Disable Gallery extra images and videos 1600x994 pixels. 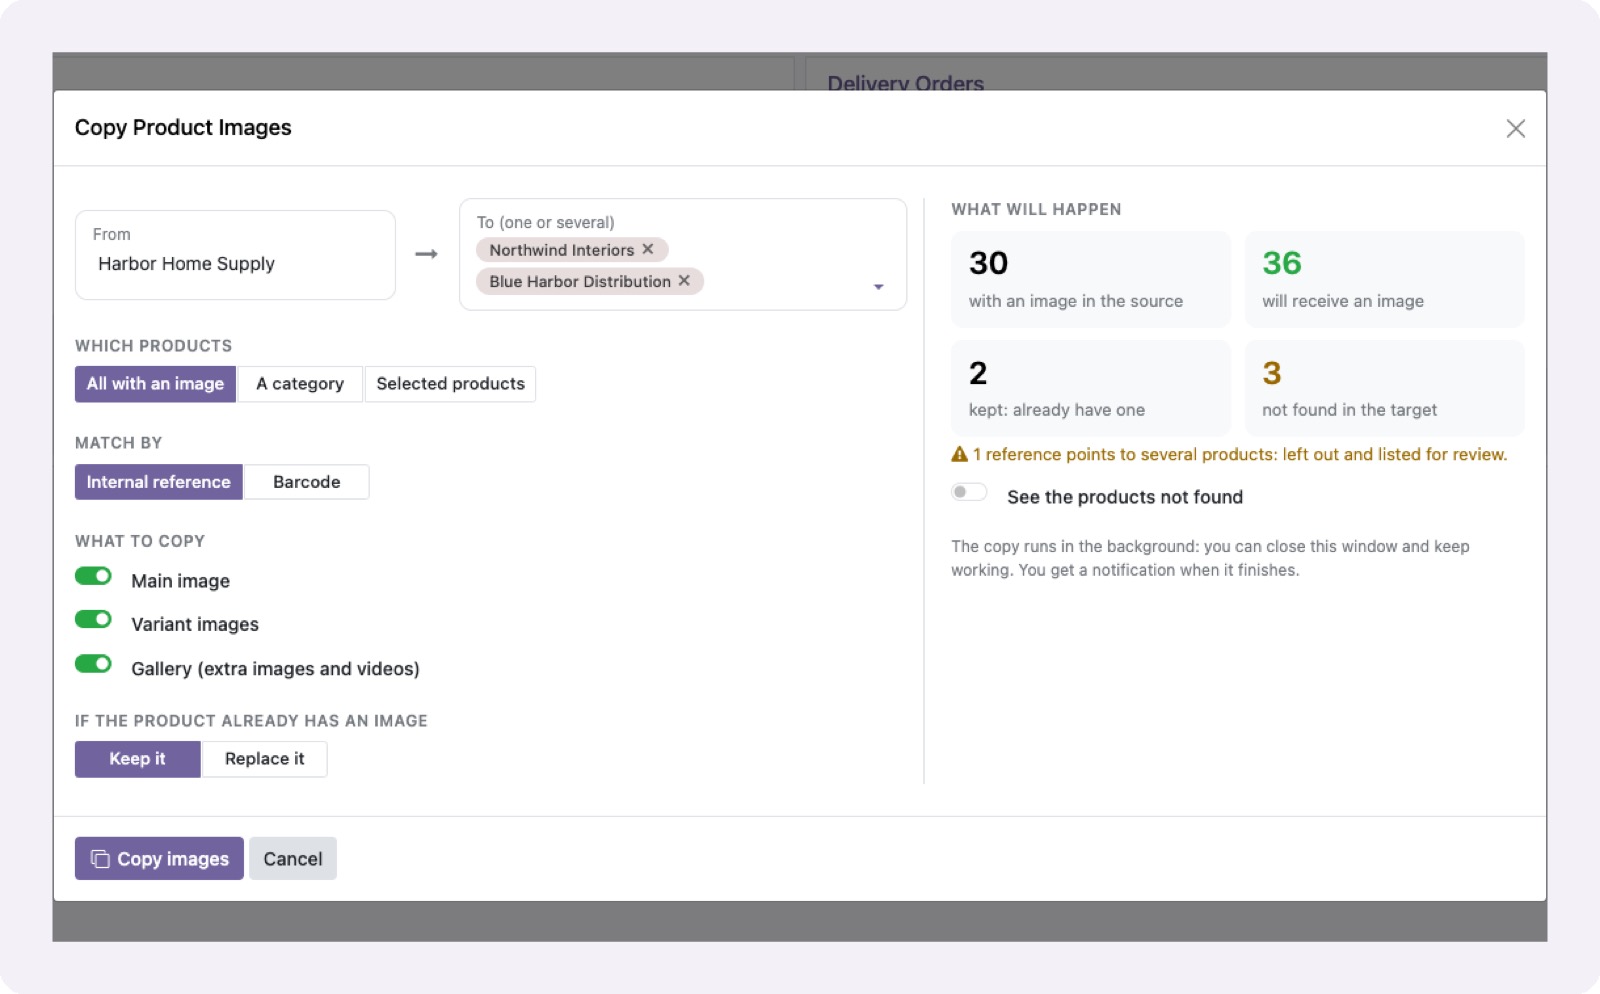point(93,664)
